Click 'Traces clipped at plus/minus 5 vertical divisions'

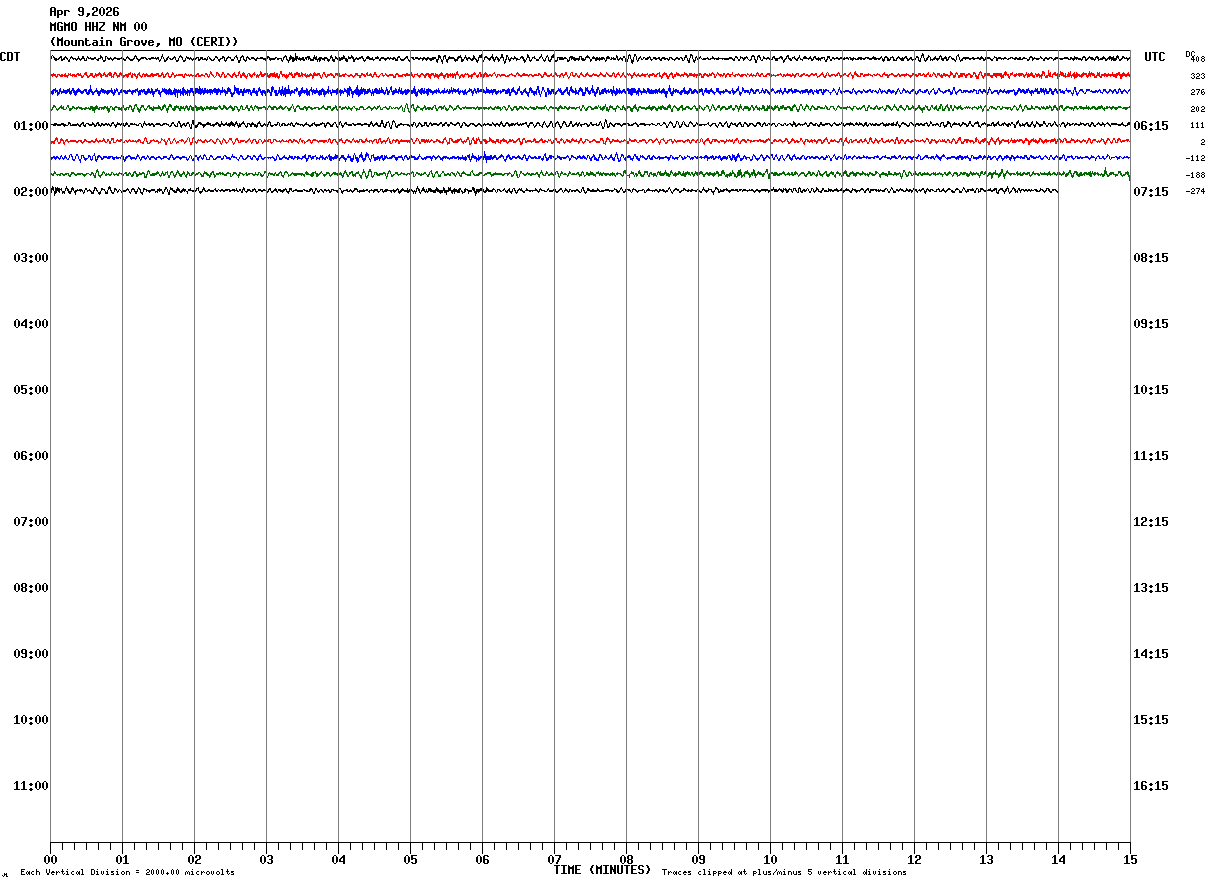[784, 873]
